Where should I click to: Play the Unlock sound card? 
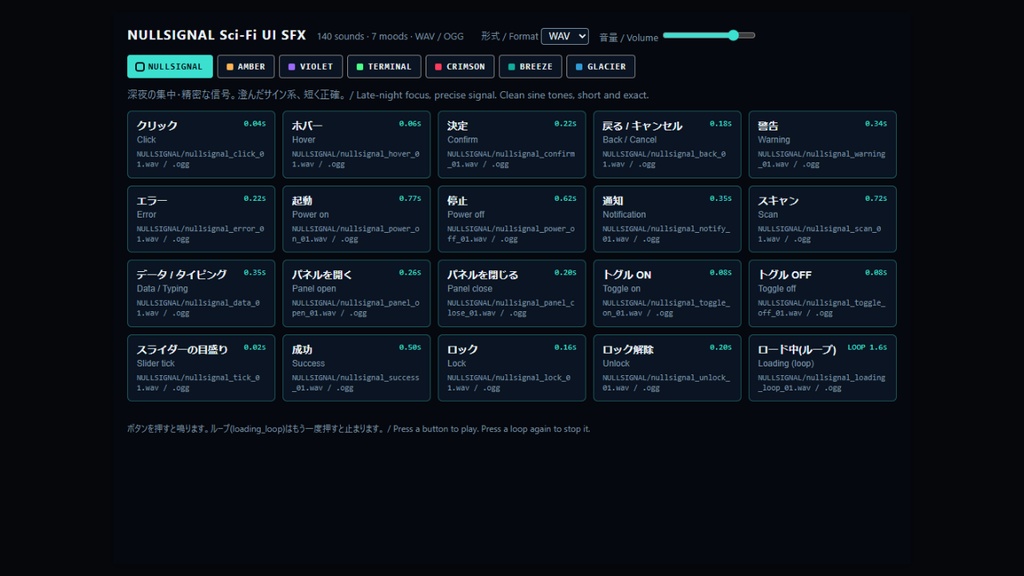point(667,368)
